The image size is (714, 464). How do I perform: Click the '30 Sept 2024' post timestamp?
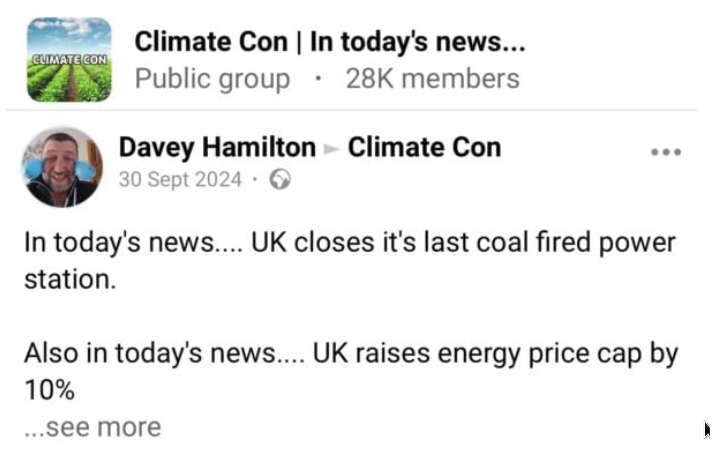click(x=180, y=180)
